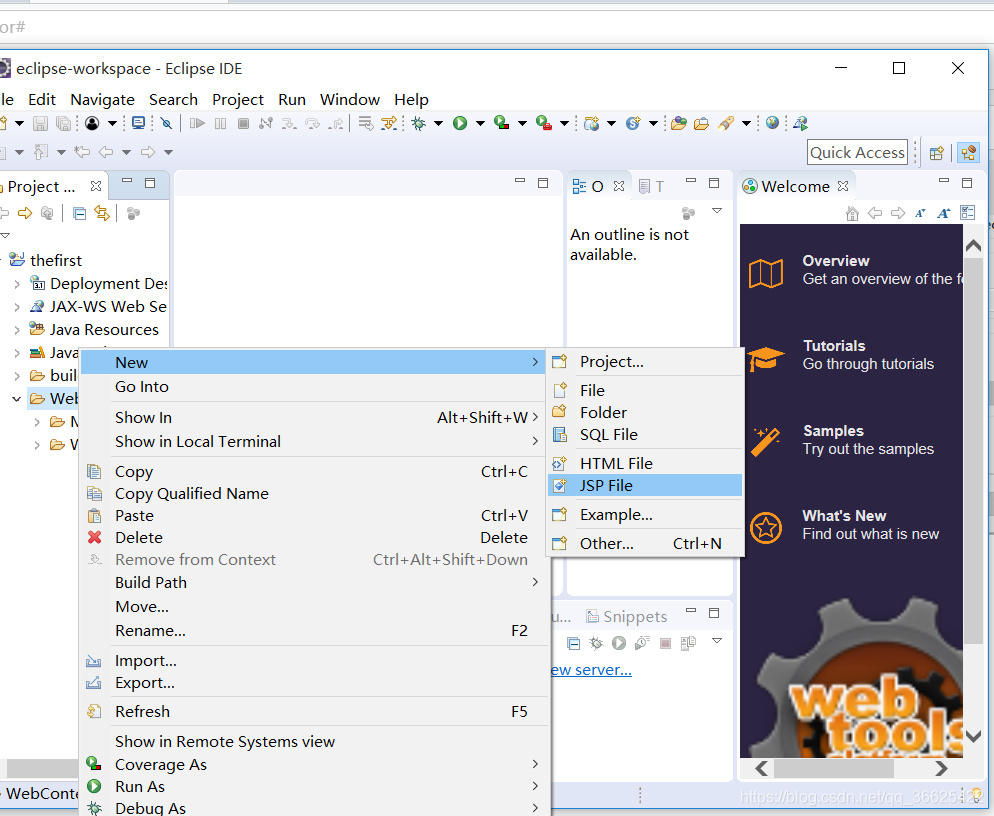994x816 pixels.
Task: Click the Home icon in Welcome view
Action: [x=852, y=214]
